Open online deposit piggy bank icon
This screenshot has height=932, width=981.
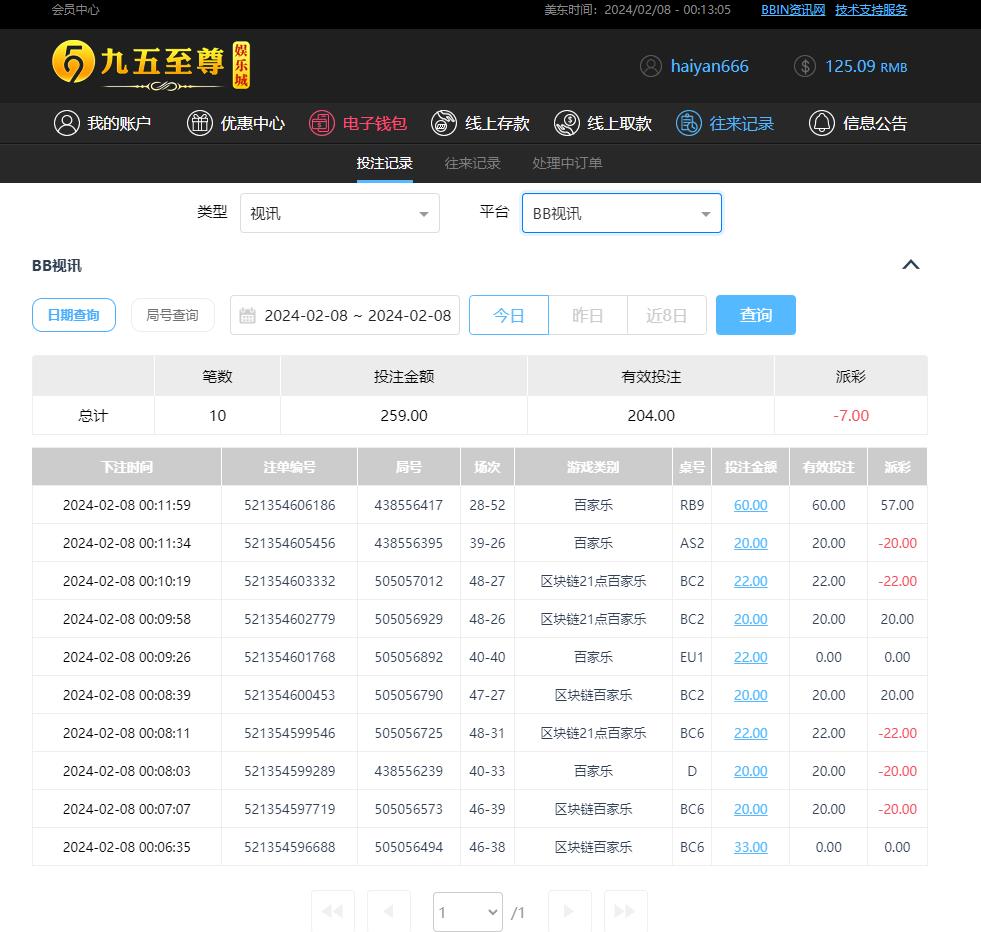(444, 123)
